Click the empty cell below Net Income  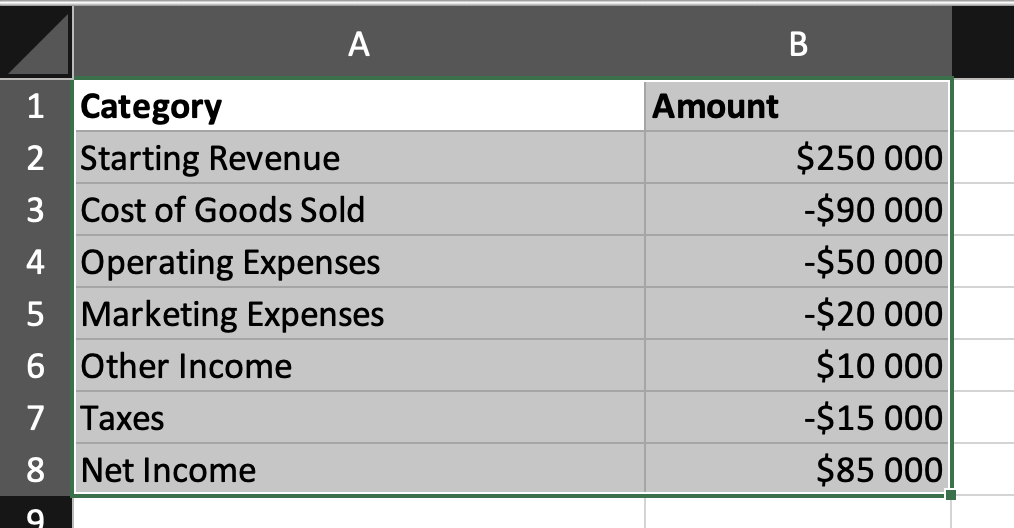click(359, 514)
